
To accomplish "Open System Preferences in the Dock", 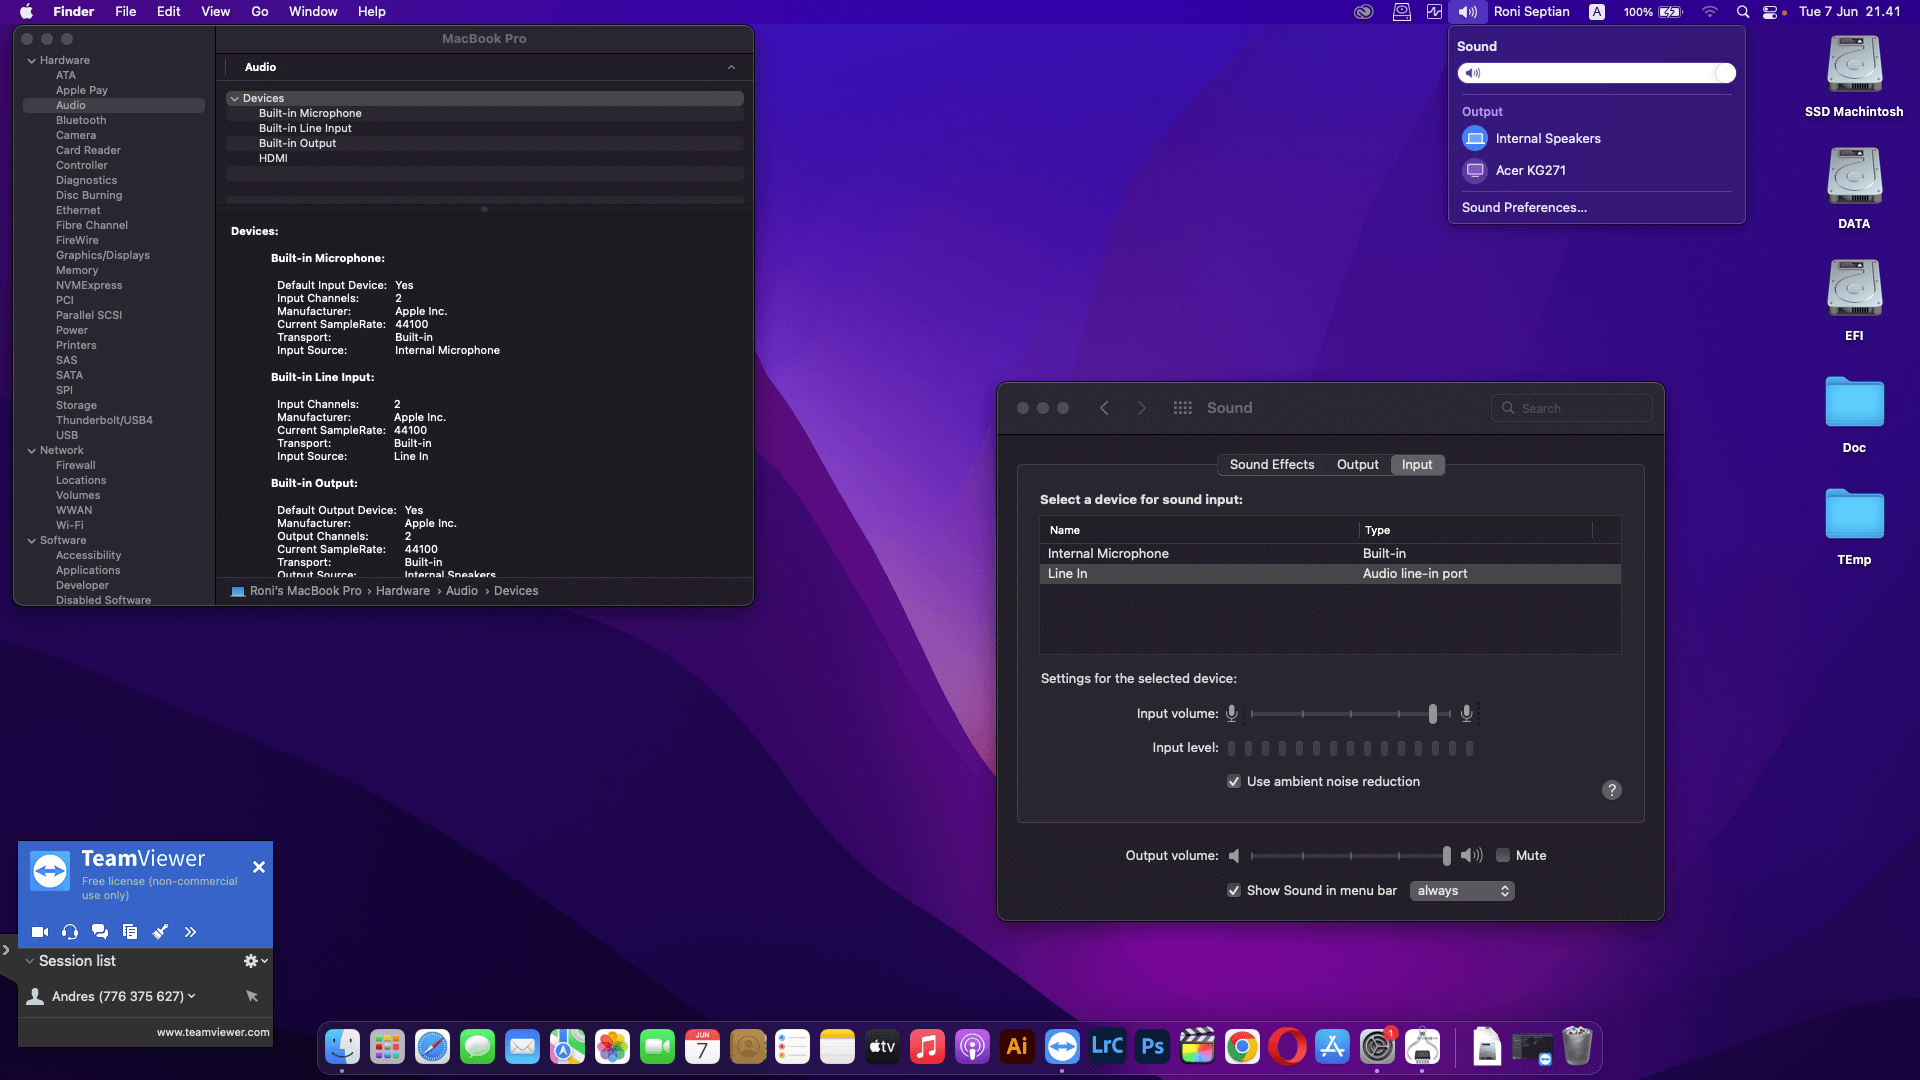I will 1377,1047.
